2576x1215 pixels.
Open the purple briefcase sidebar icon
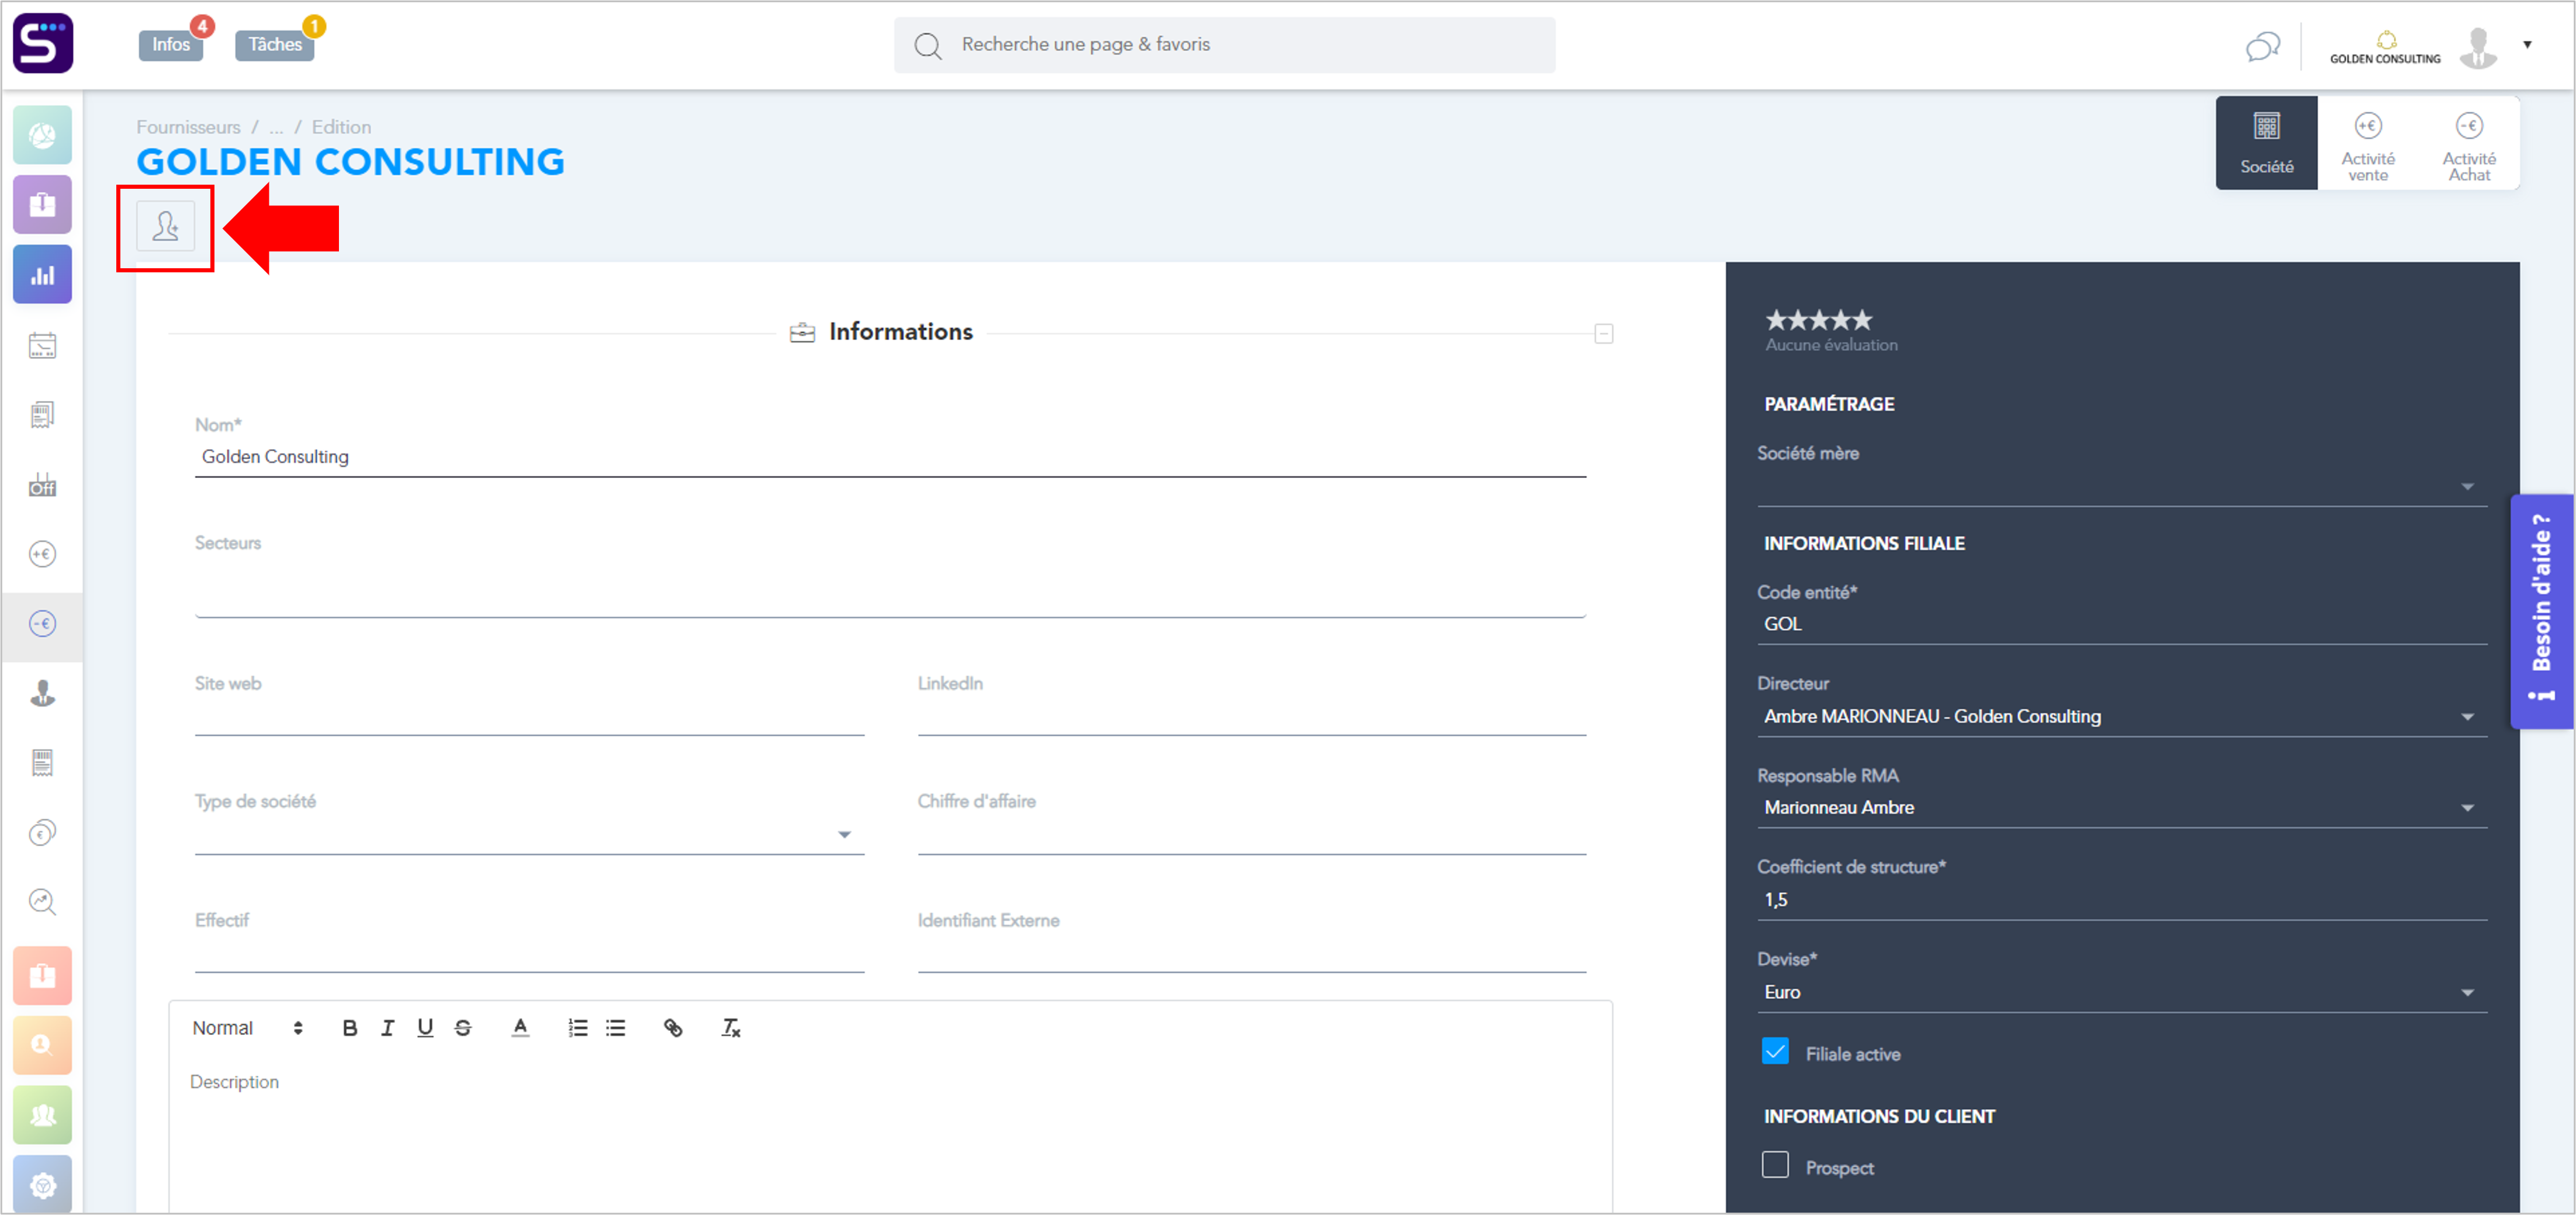point(42,204)
